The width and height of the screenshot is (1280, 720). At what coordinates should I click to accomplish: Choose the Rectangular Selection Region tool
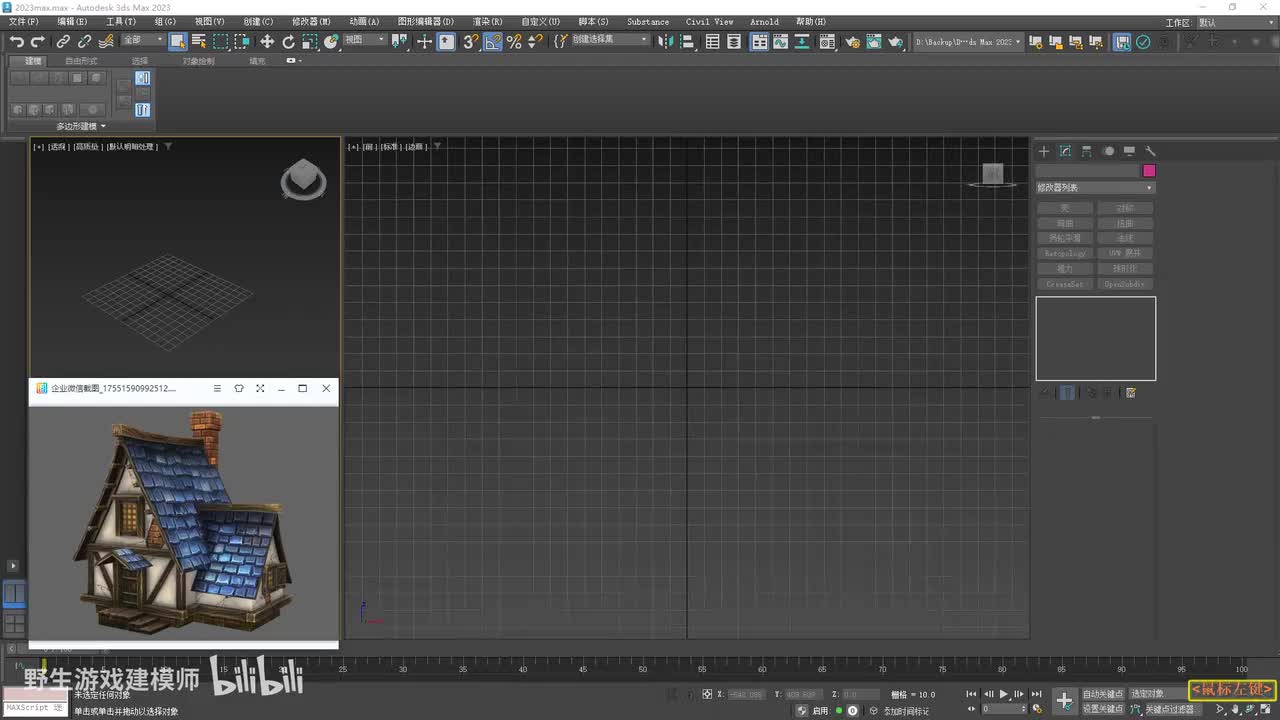pos(221,42)
